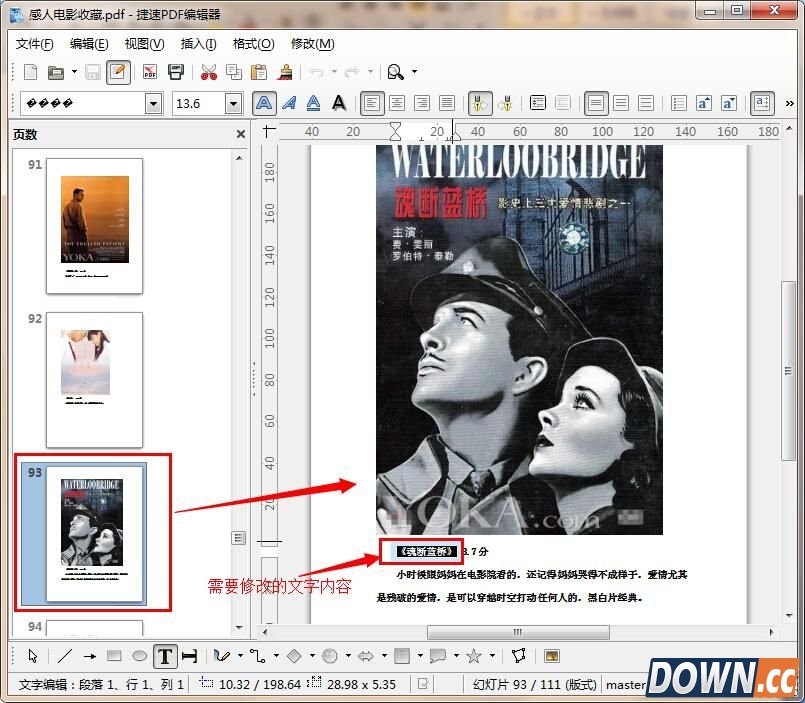Viewport: 805px width, 703px height.
Task: Click the Export as PDF icon
Action: pos(149,72)
